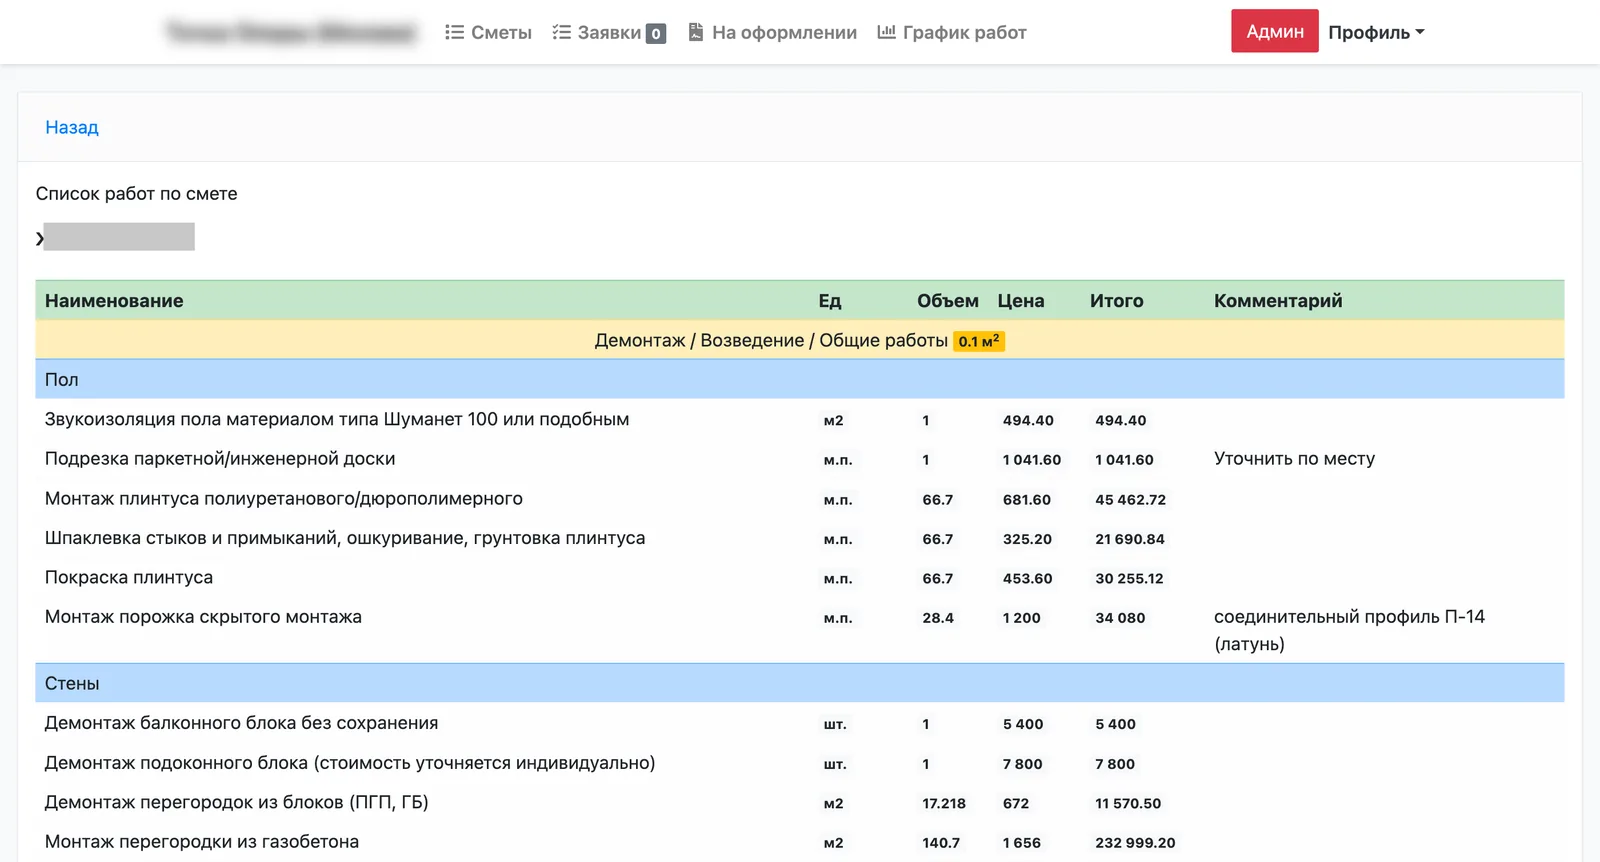1600x862 pixels.
Task: Open the На оформлении menu item
Action: [x=772, y=32]
